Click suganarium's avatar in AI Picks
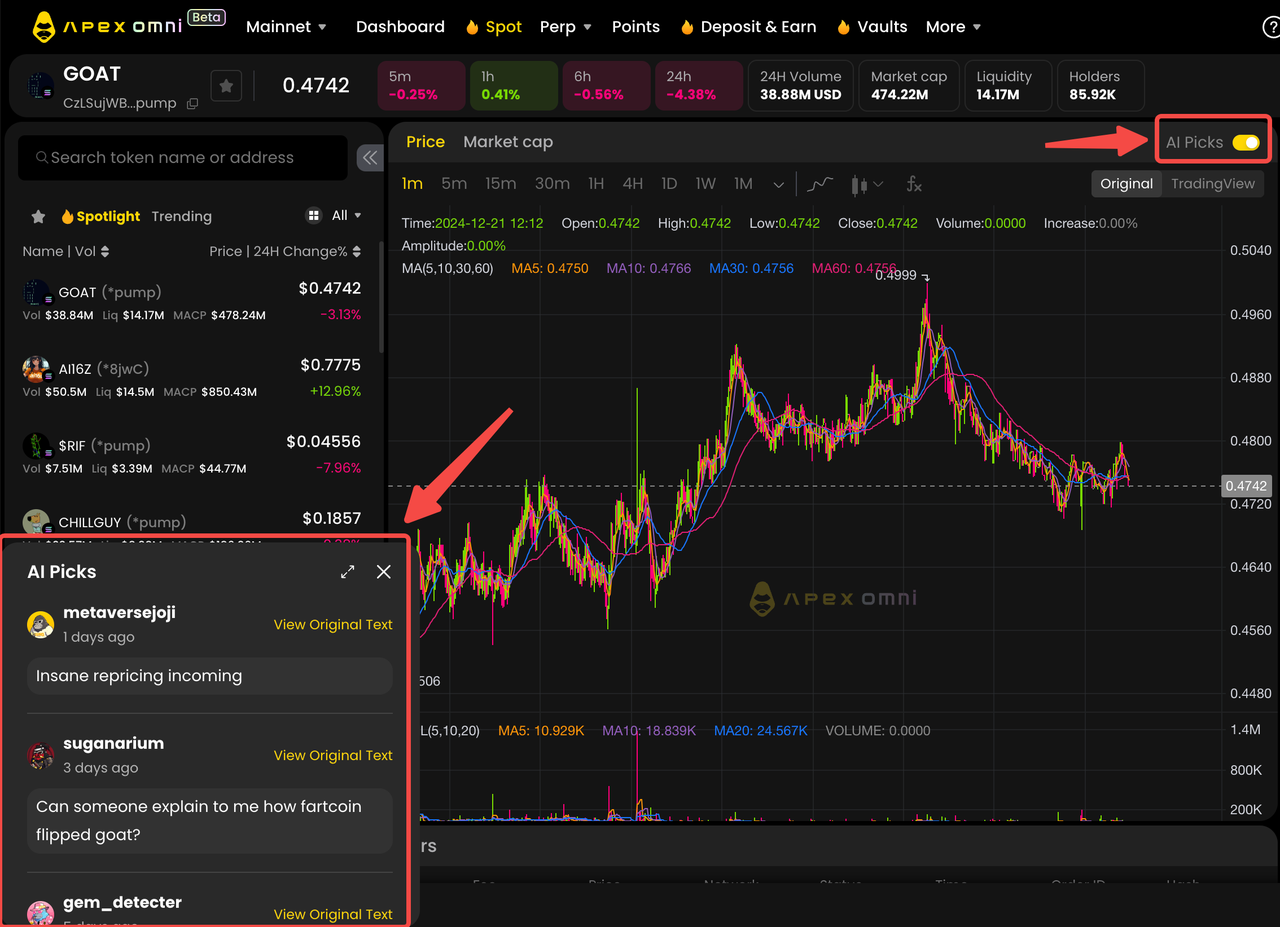Screen dimensions: 1280x927 (x=40, y=755)
